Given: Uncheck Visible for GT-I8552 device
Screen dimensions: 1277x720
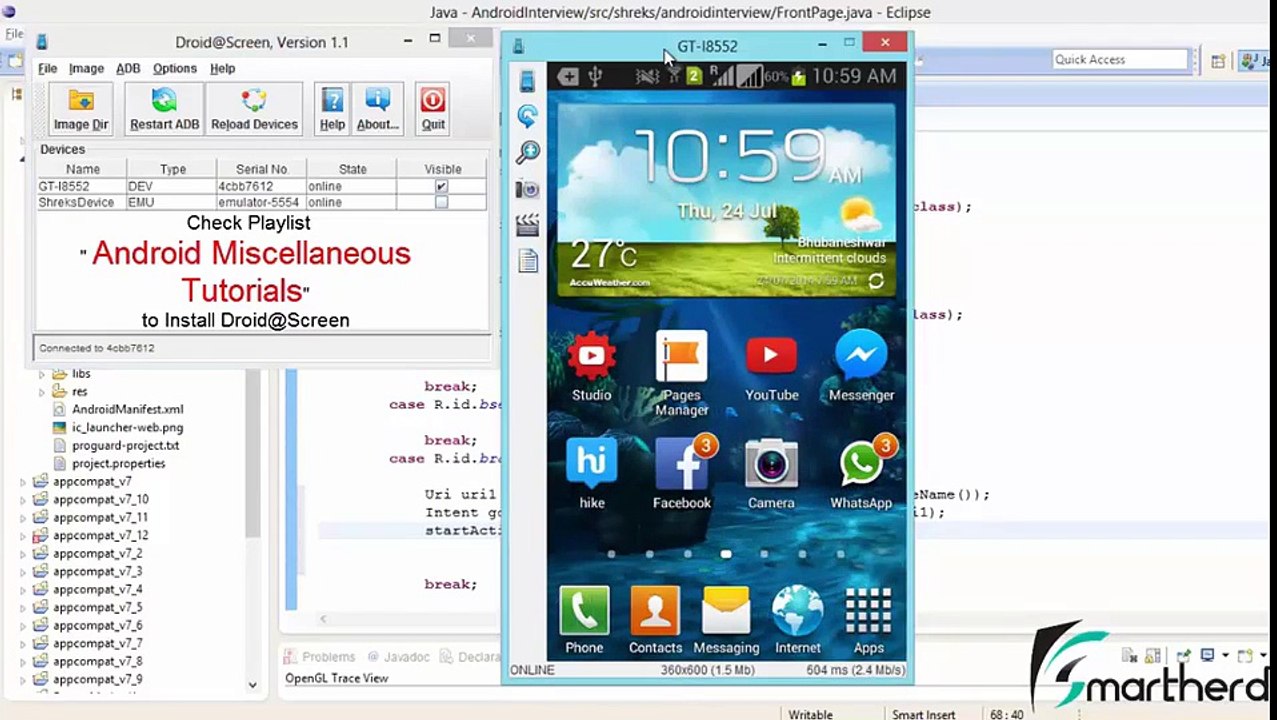Looking at the screenshot, I should [441, 186].
